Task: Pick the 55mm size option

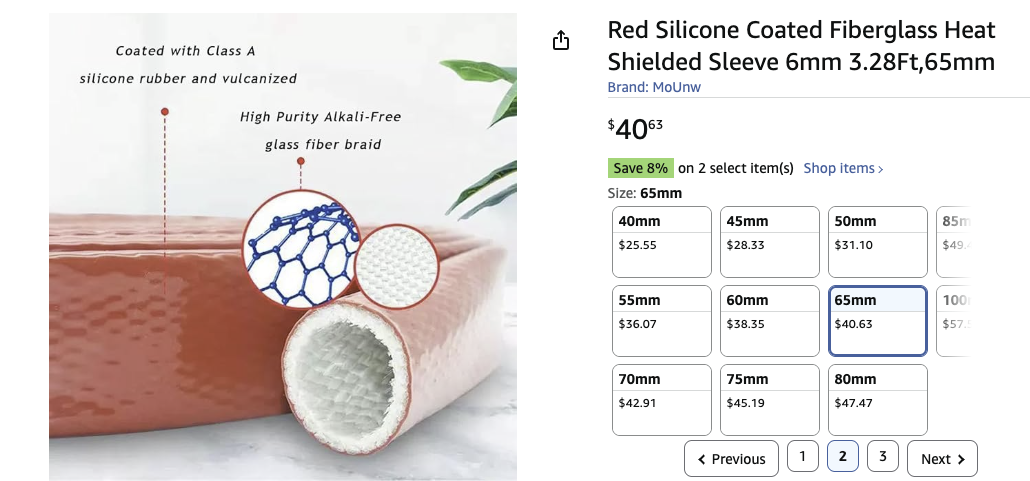Action: [x=661, y=321]
